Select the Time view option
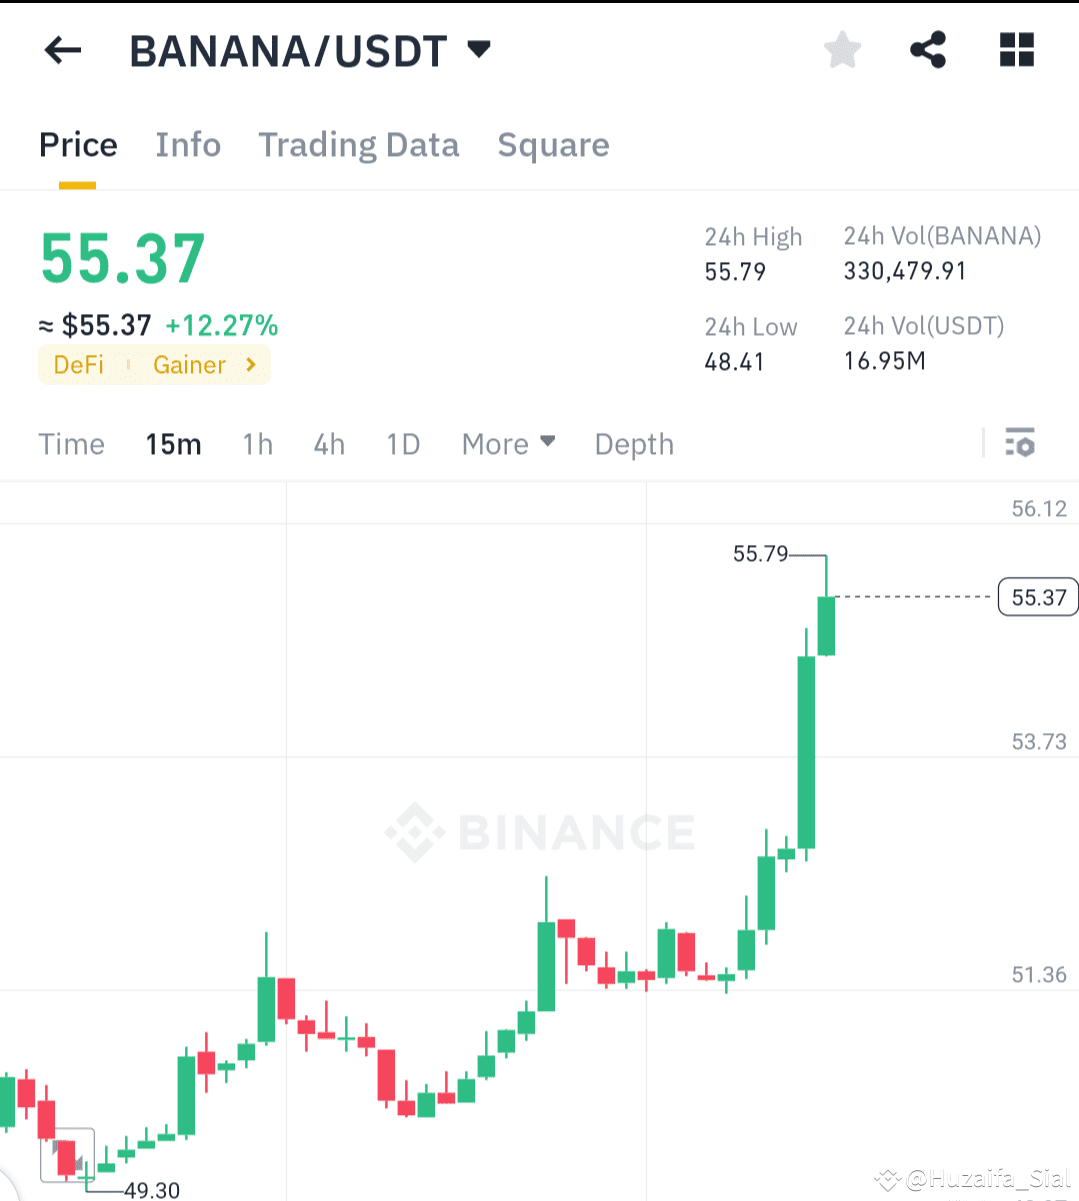 [71, 443]
